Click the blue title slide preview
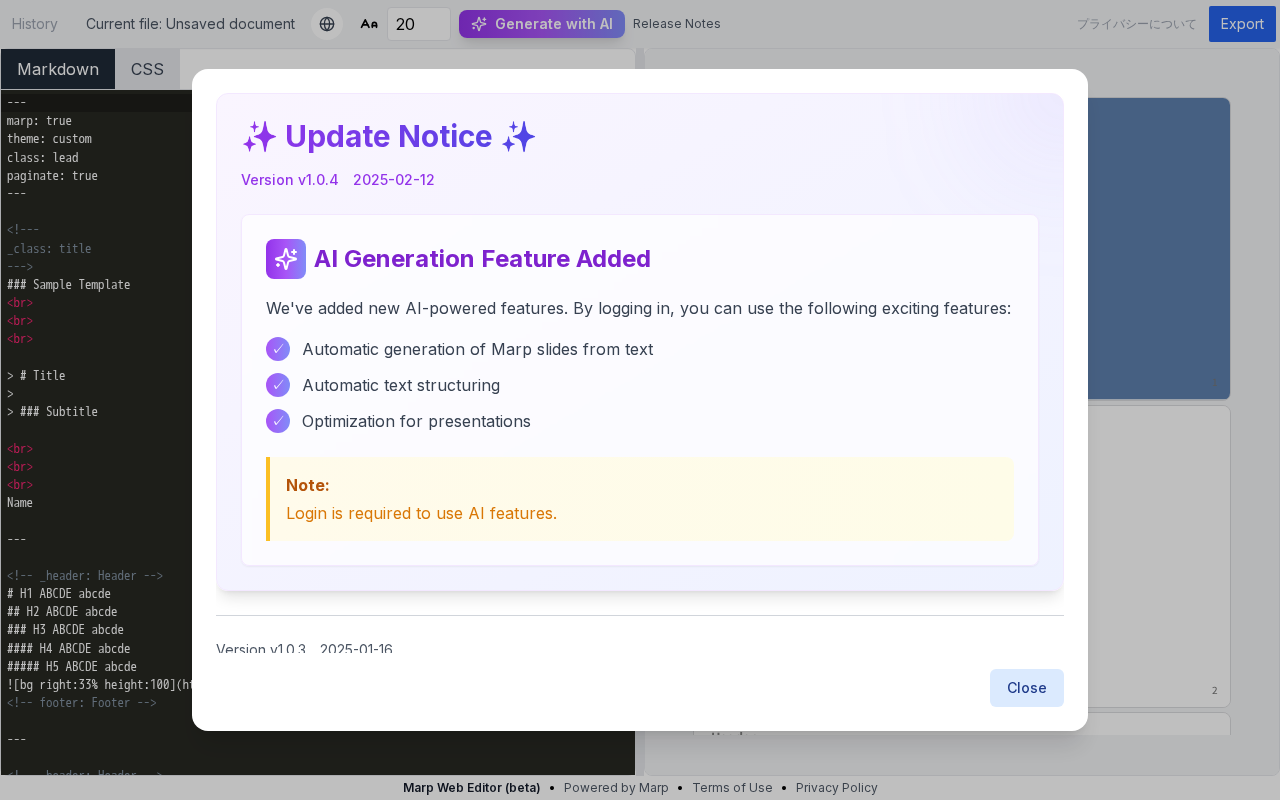 click(x=1158, y=248)
